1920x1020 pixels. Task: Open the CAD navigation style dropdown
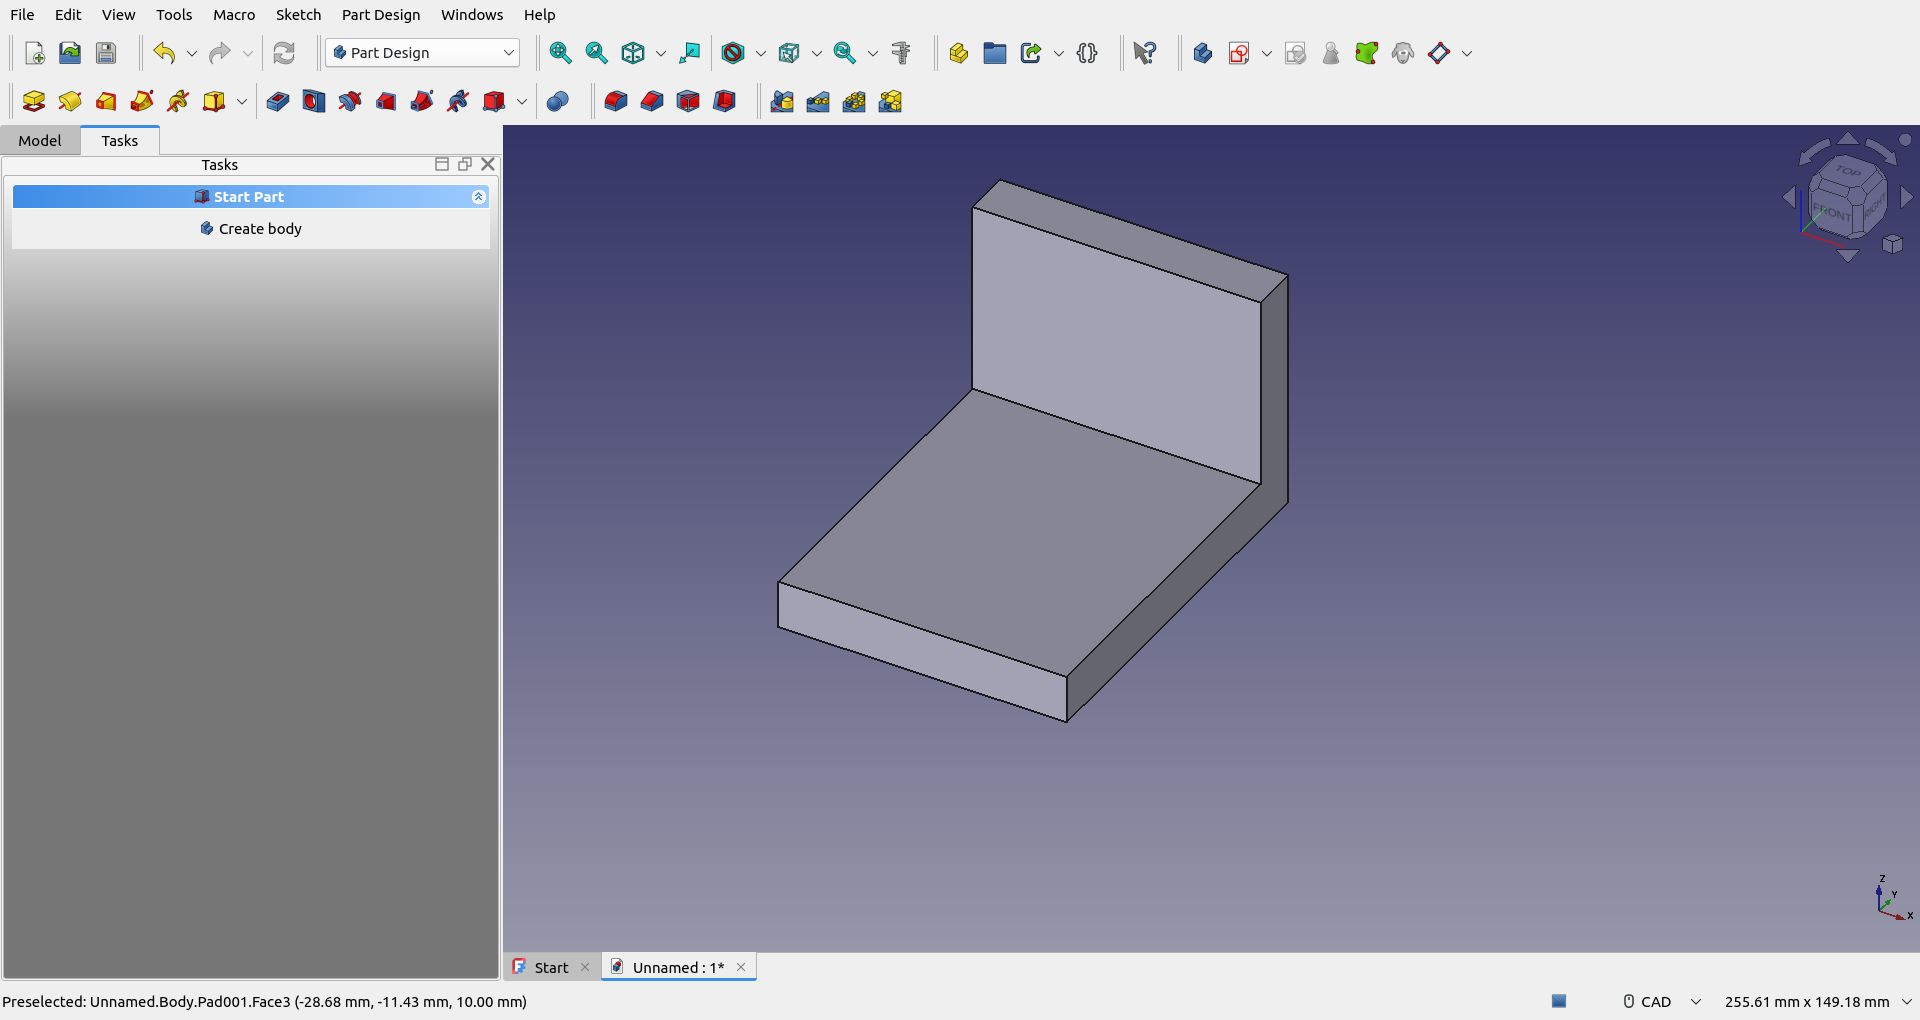[1695, 1001]
